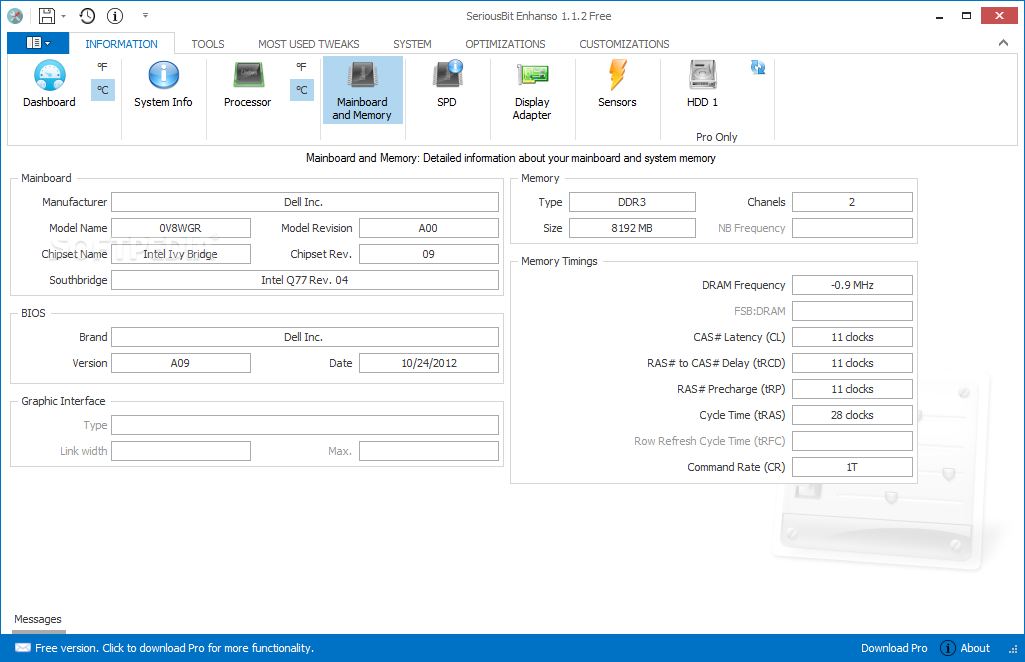1025x662 pixels.
Task: Expand the save button dropdown arrow
Action: [x=63, y=16]
